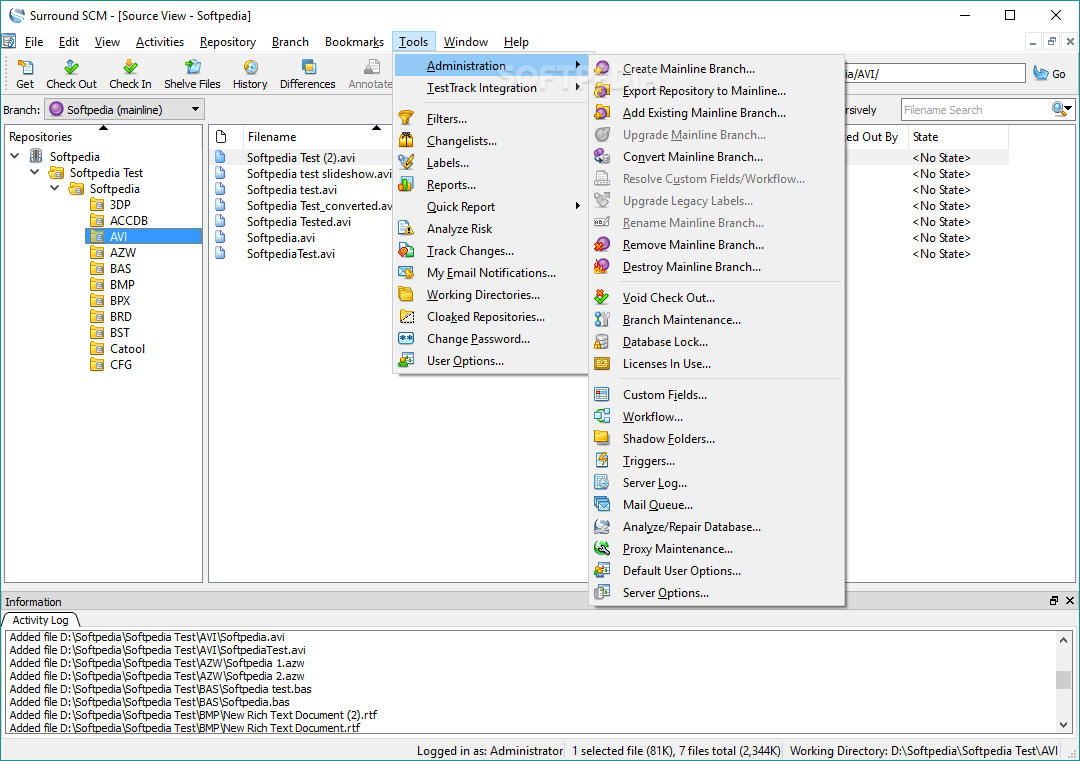Screen dimensions: 1080x761
Task: Select file SoftpediaTest.avi
Action: tap(291, 253)
